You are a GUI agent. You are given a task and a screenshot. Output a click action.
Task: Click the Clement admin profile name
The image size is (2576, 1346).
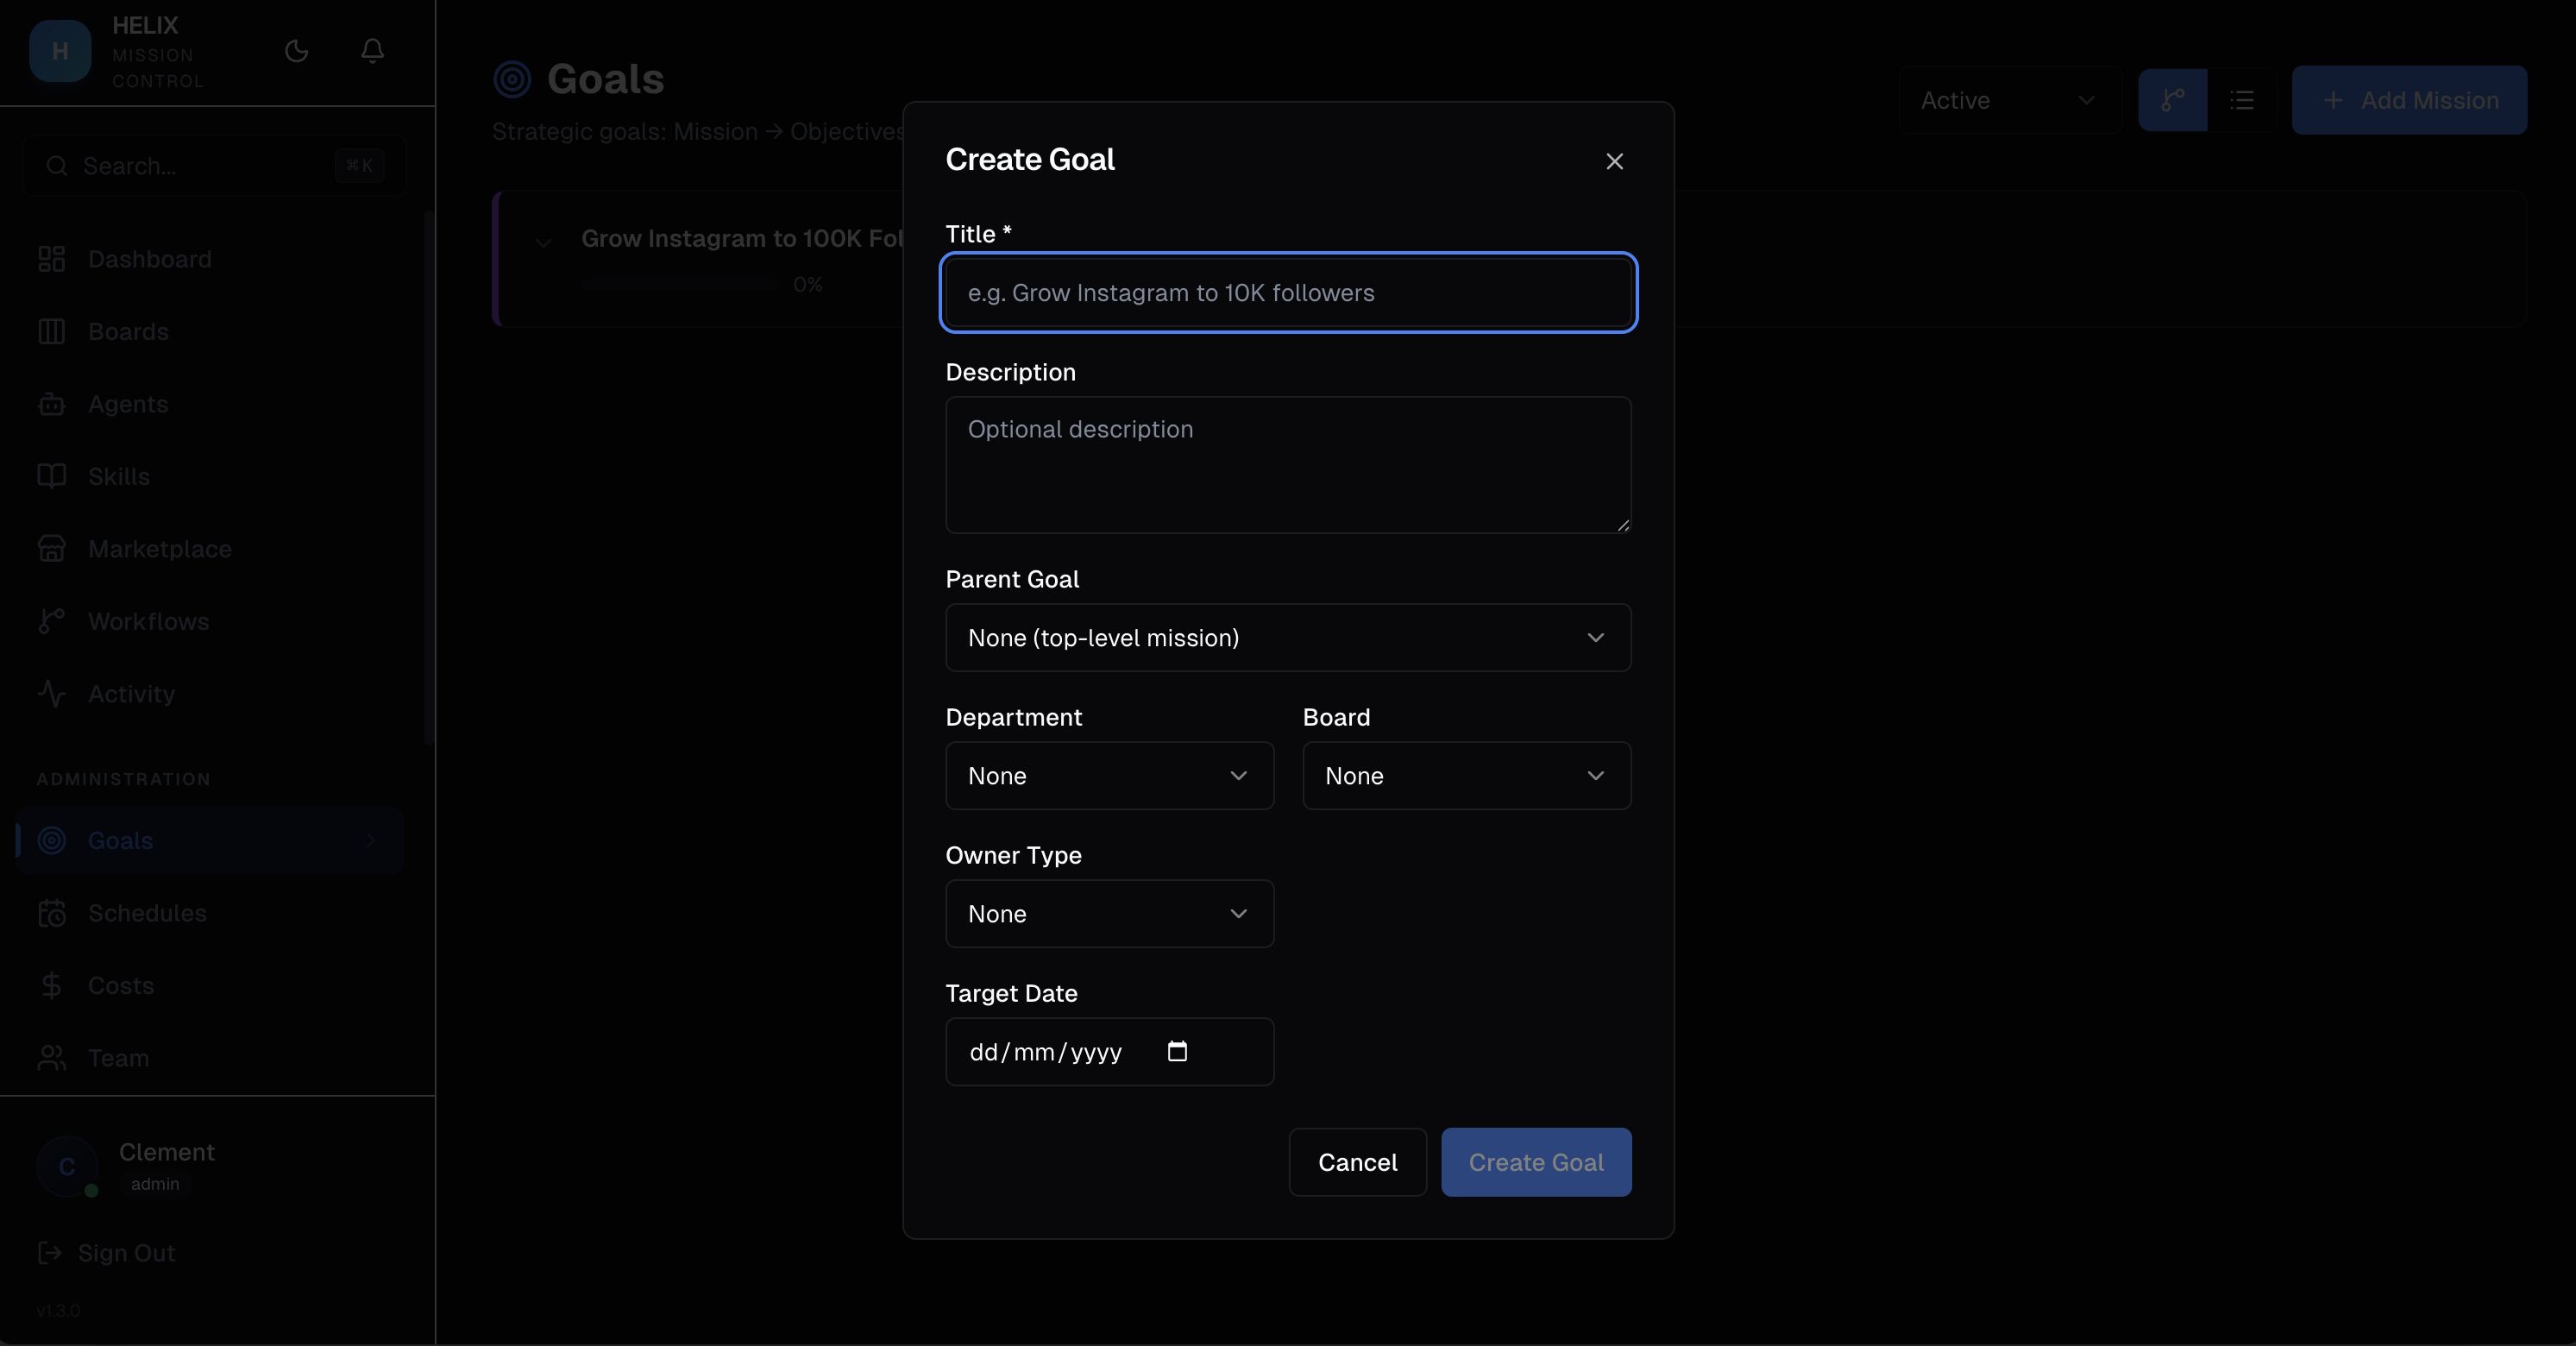(166, 1152)
